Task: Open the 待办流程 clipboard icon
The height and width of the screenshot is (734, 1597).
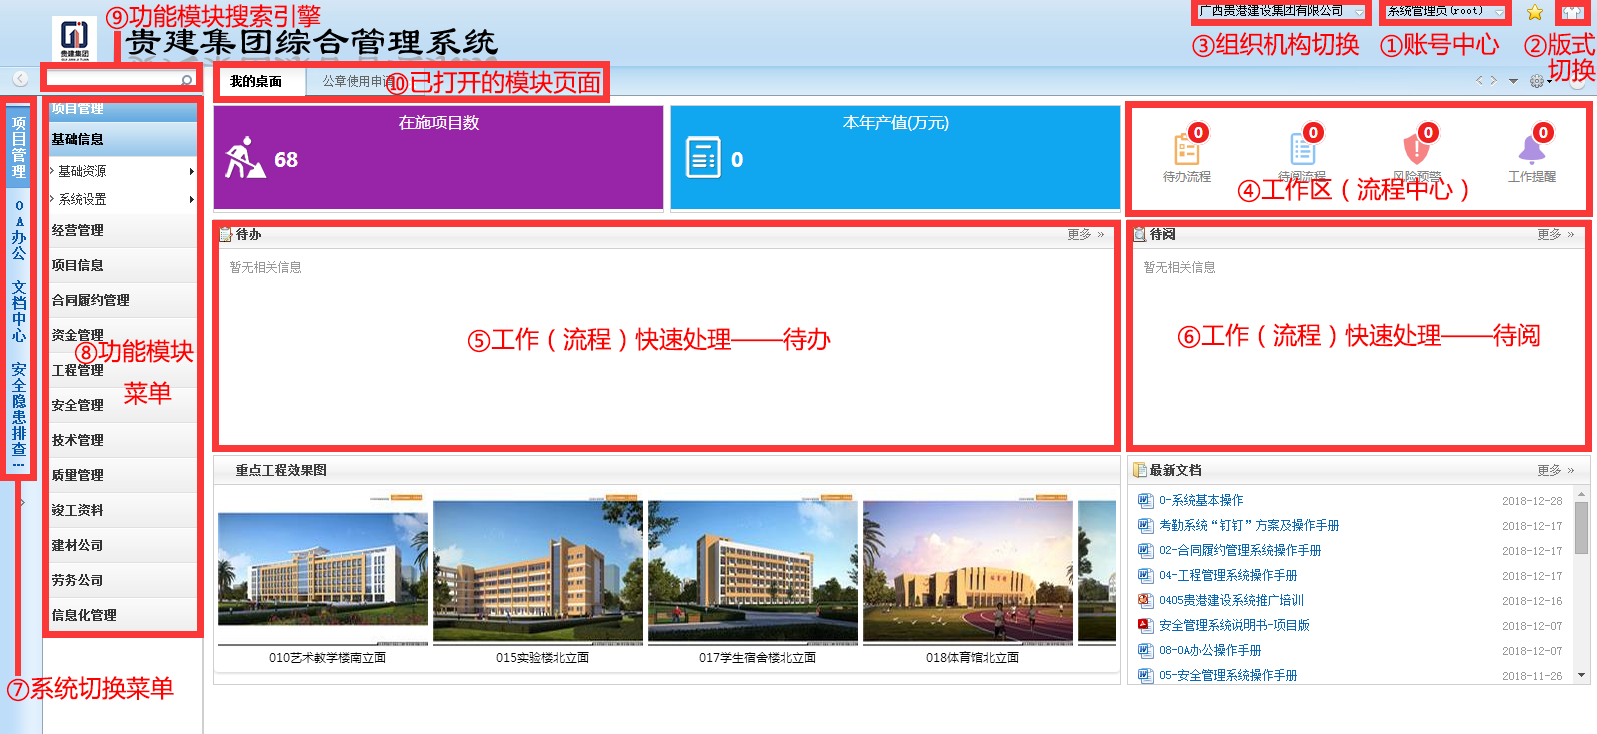Action: (1186, 149)
